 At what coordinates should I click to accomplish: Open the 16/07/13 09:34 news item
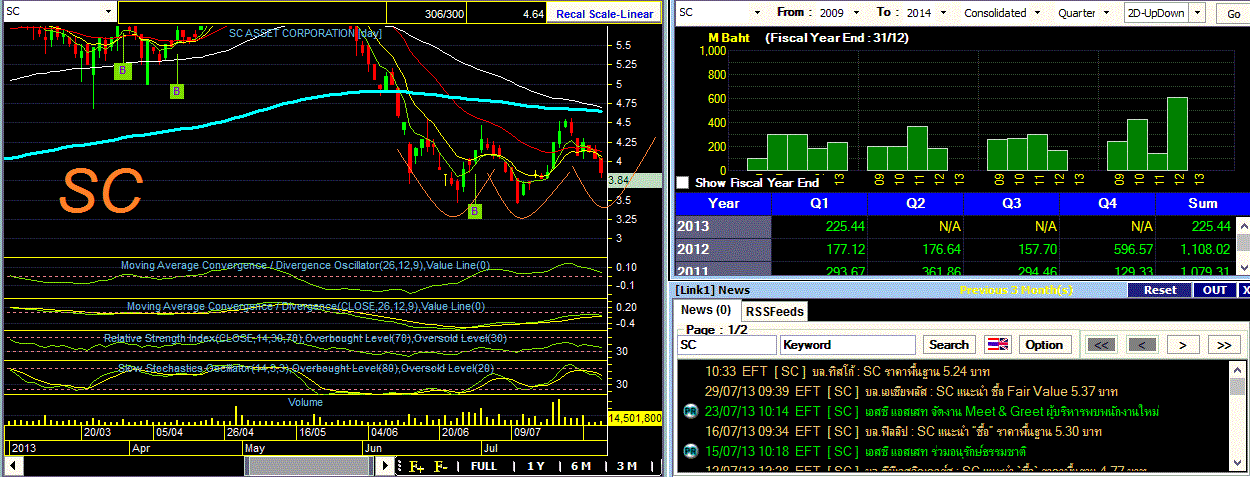coord(903,431)
